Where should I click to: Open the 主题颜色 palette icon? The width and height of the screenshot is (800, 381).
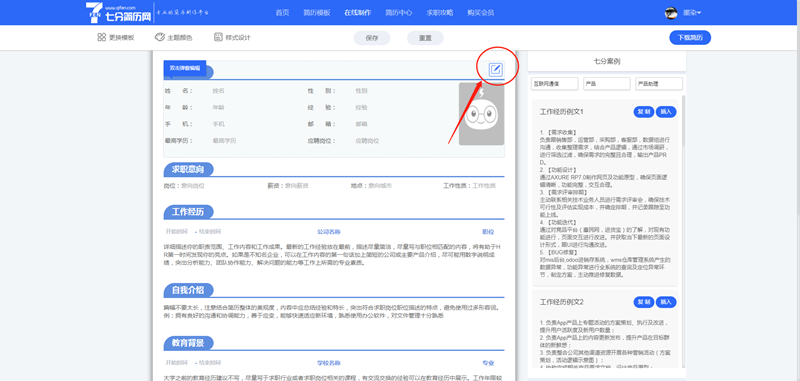160,37
